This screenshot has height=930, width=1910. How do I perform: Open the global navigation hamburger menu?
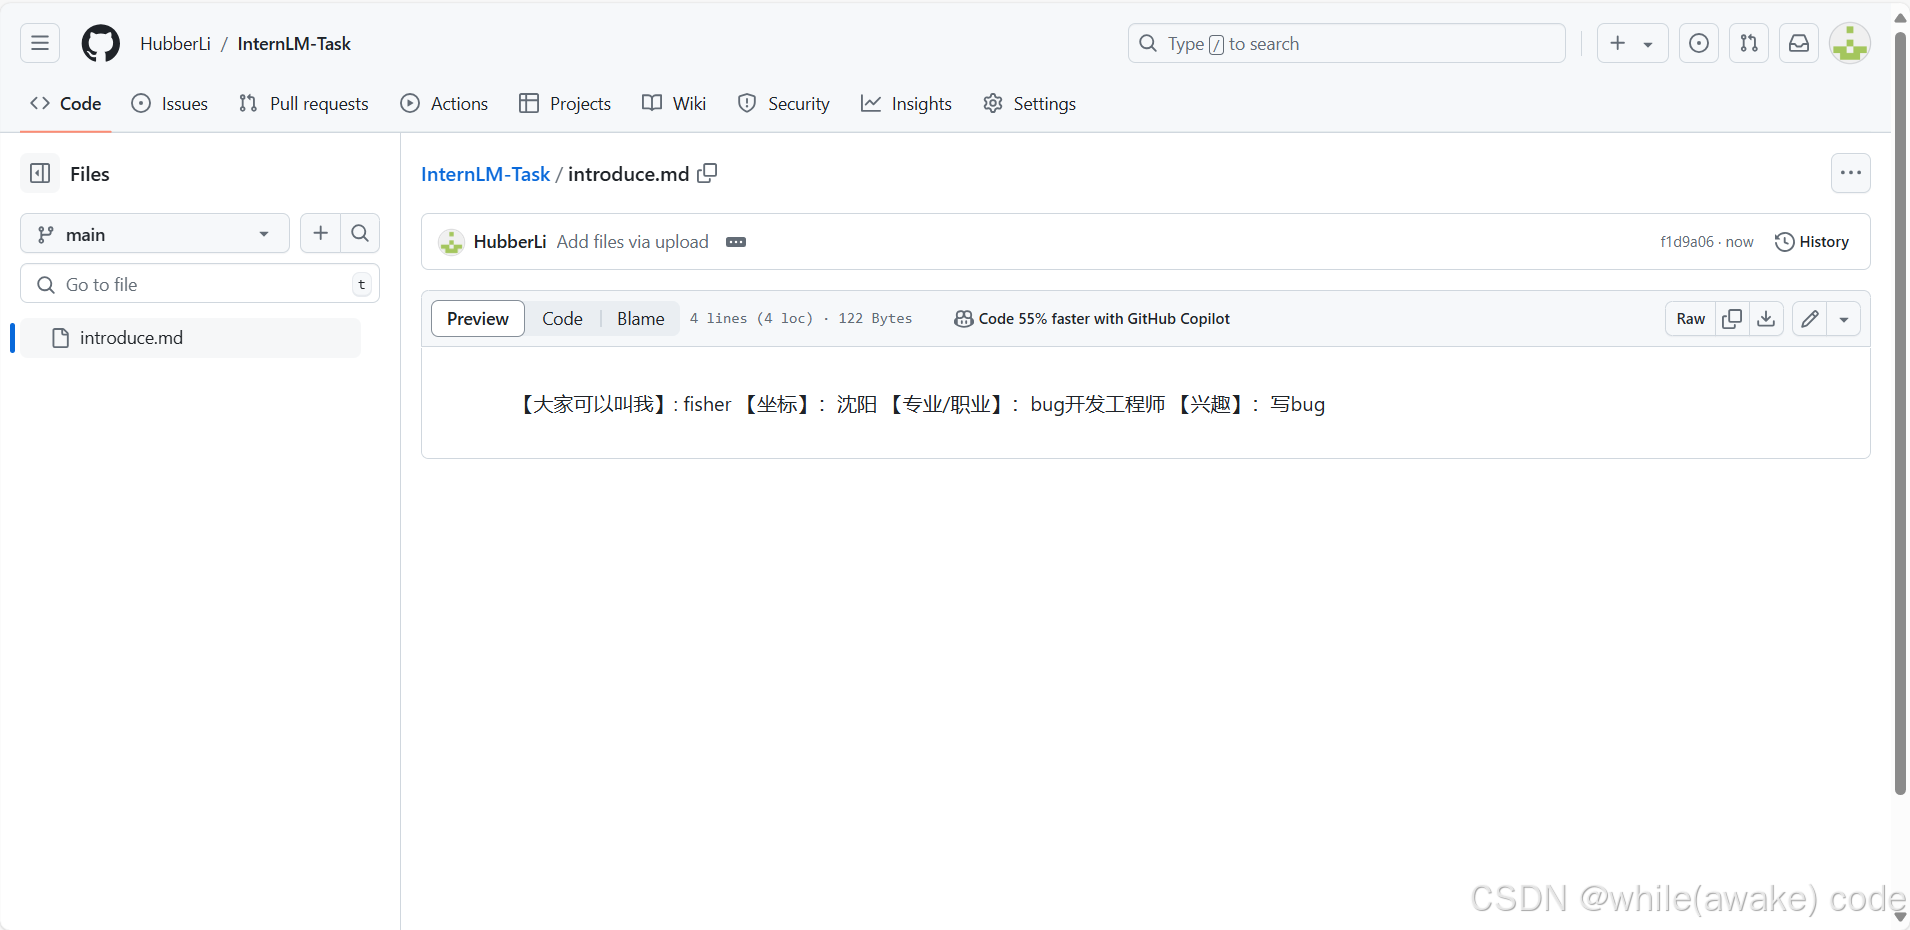(40, 43)
